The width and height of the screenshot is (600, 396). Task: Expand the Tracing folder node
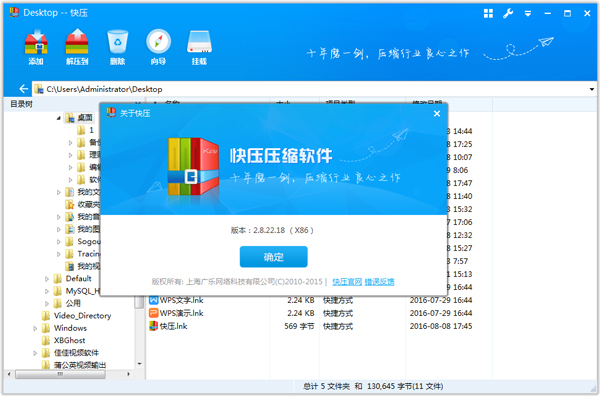point(59,254)
